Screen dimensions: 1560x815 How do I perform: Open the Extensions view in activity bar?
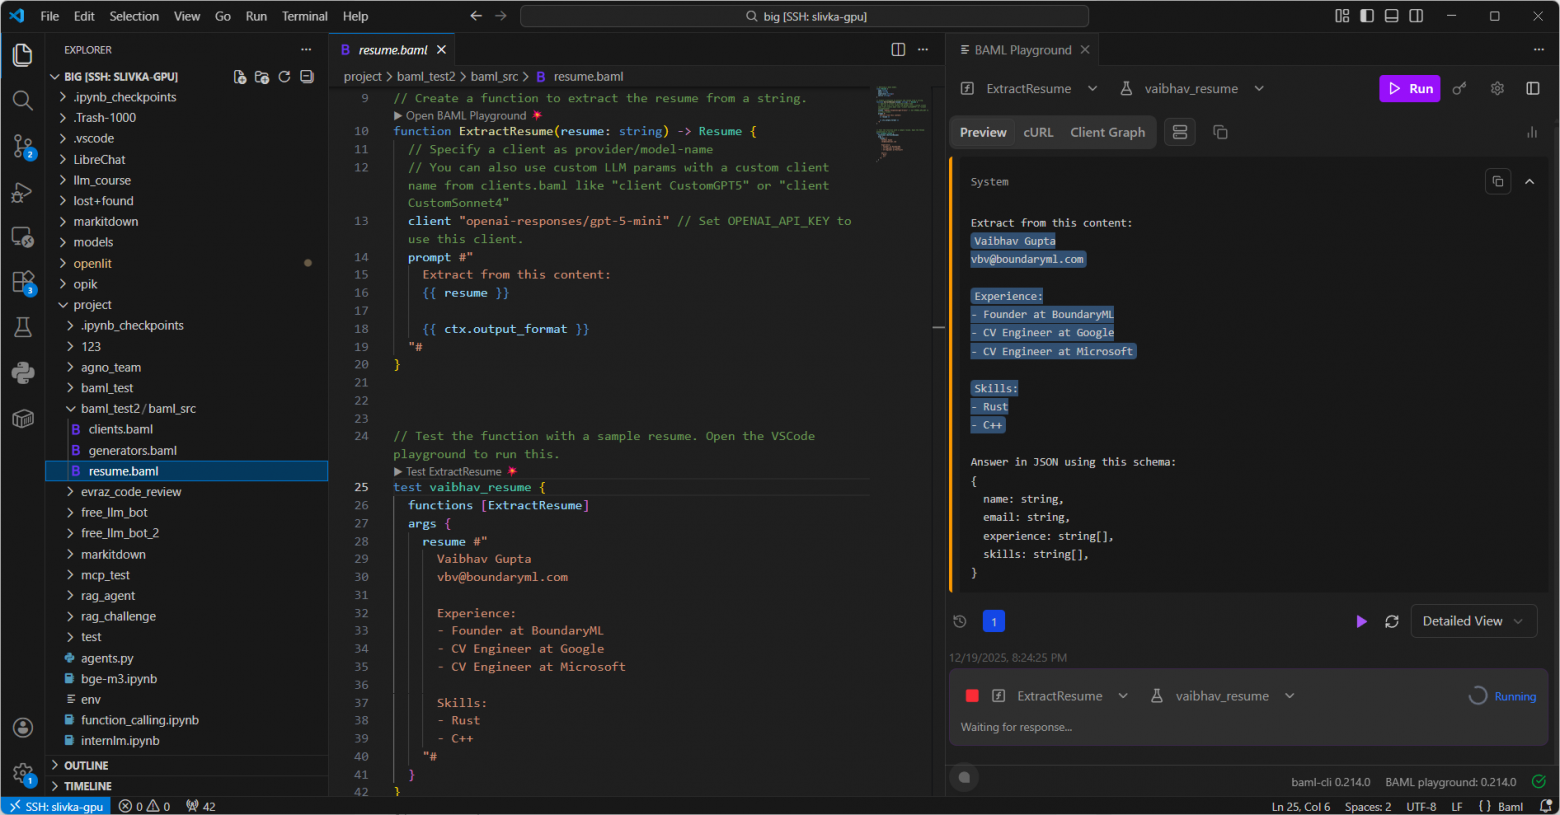pyautogui.click(x=23, y=282)
